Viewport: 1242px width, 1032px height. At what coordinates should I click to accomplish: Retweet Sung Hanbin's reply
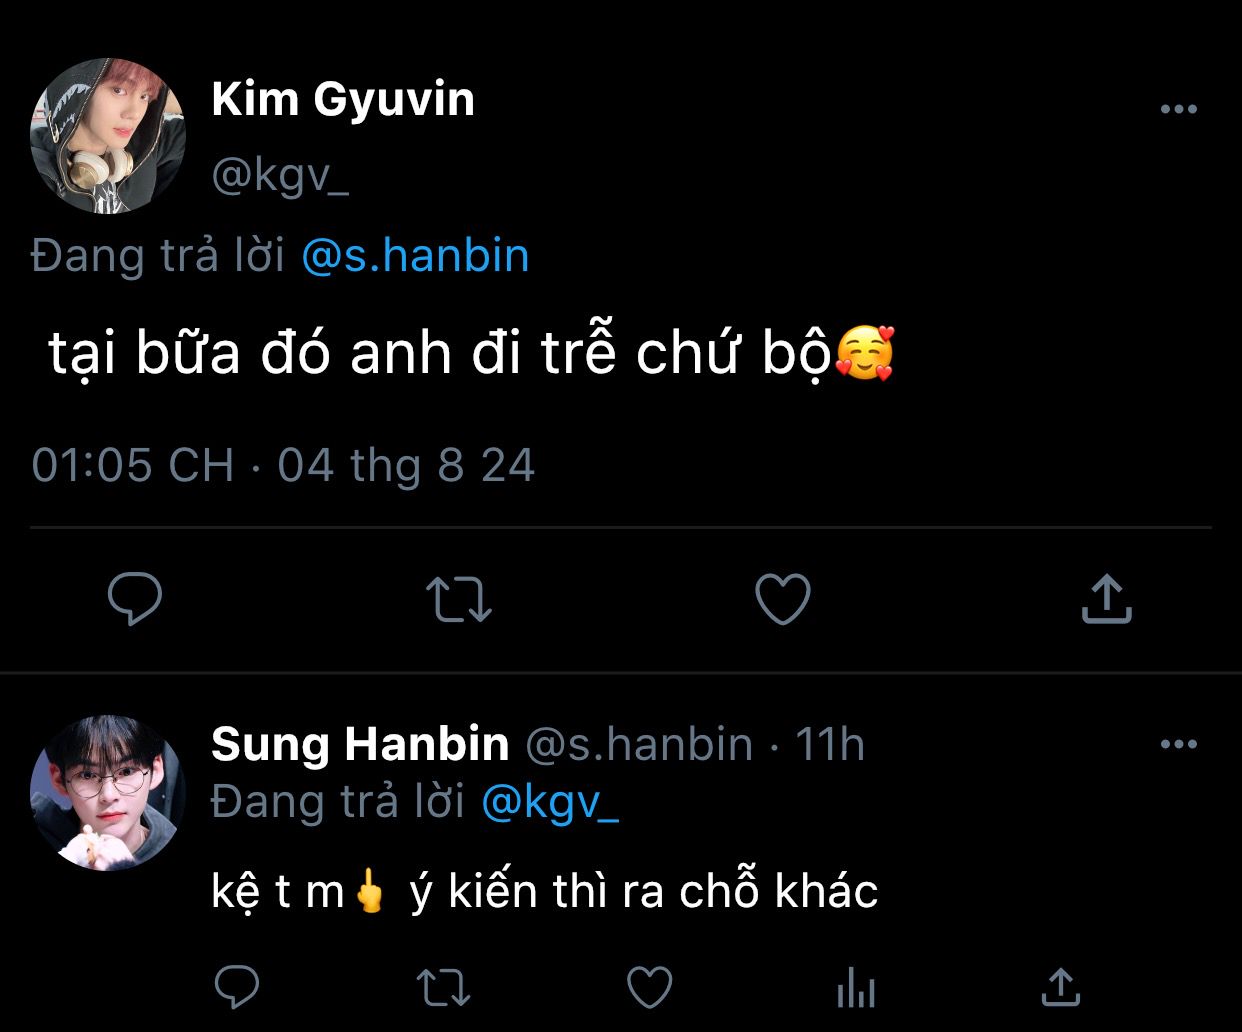pyautogui.click(x=443, y=987)
